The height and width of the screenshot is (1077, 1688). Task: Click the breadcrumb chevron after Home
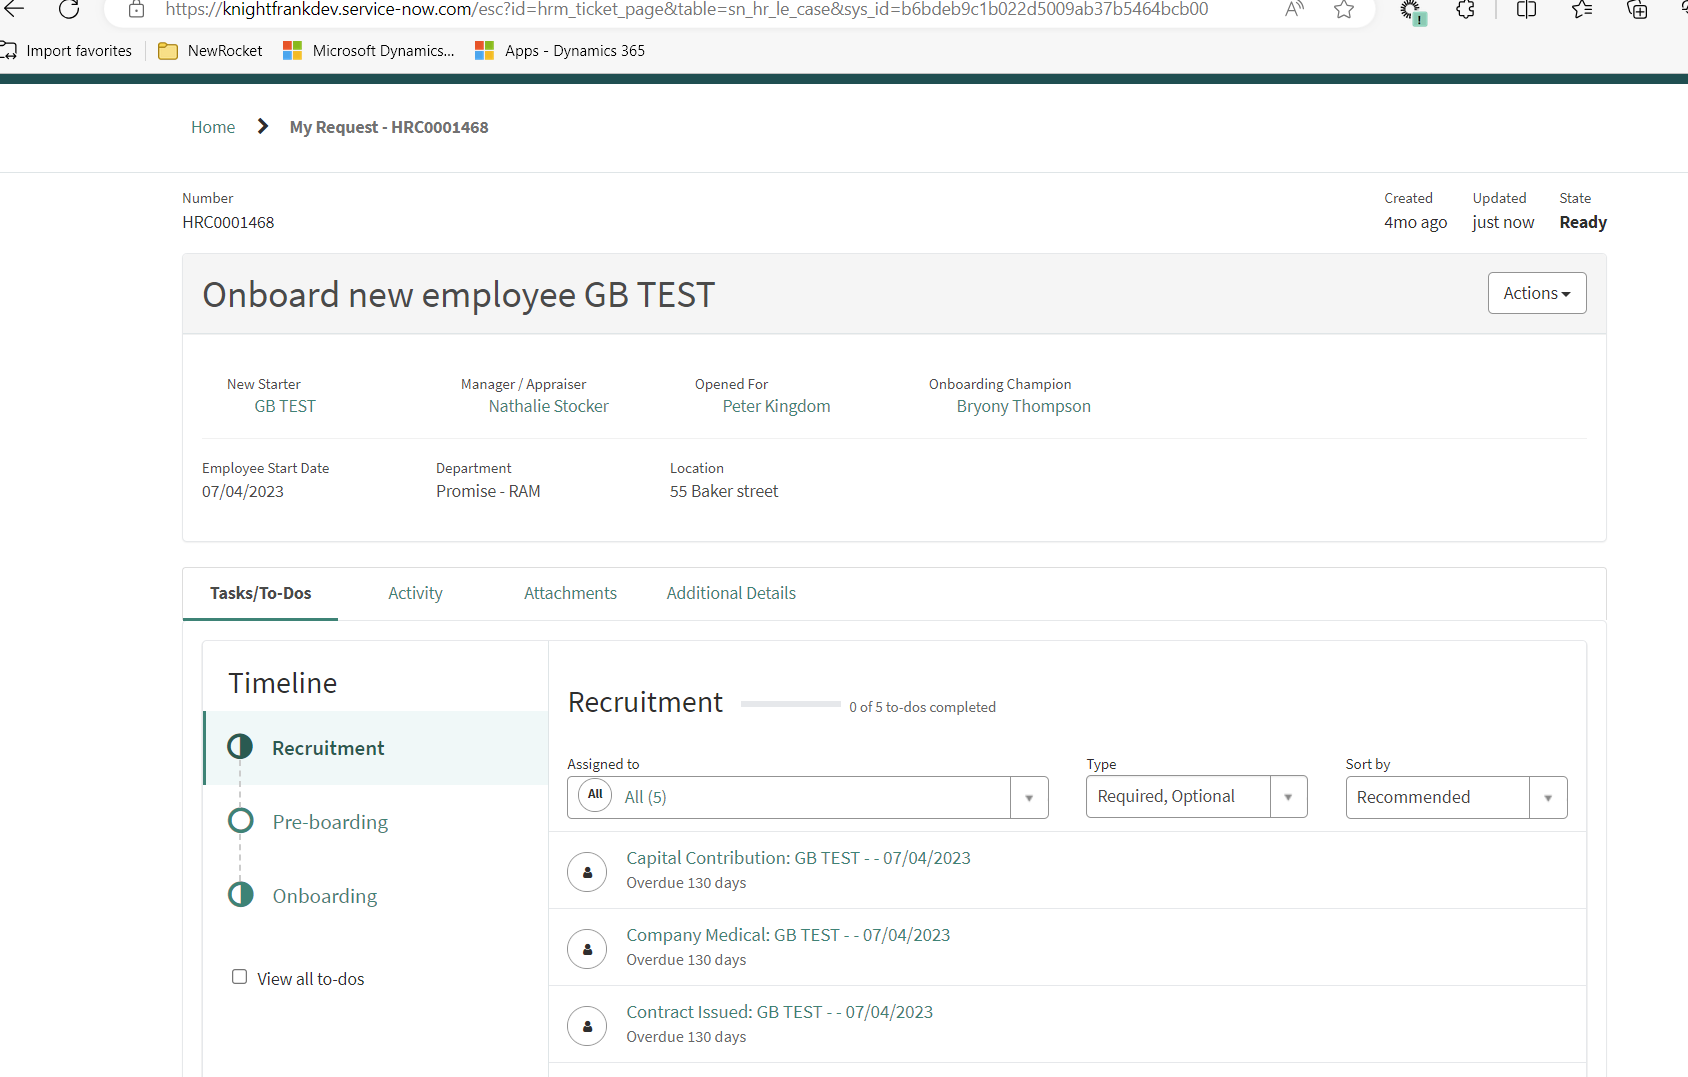[263, 126]
